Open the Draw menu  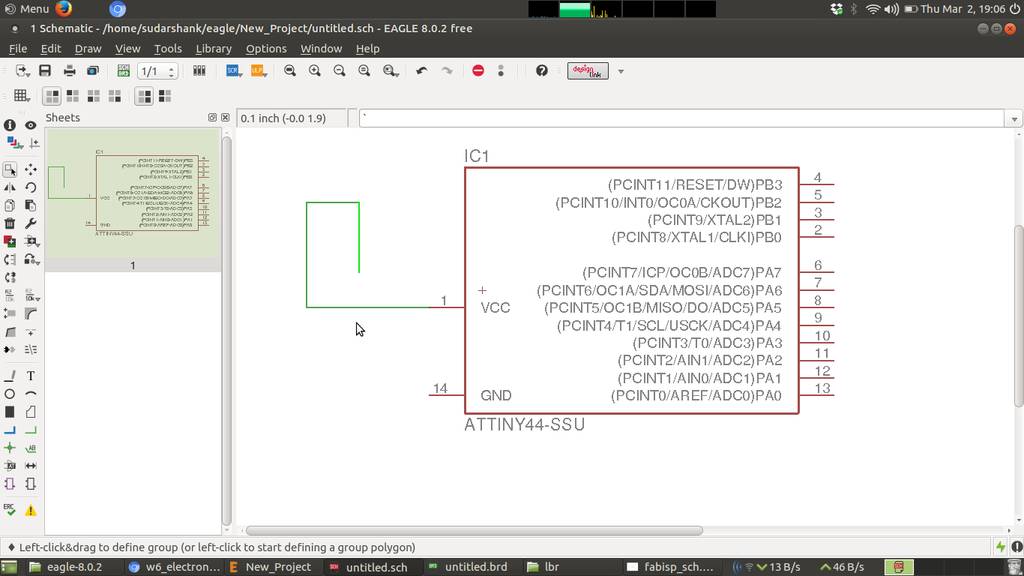coord(88,48)
